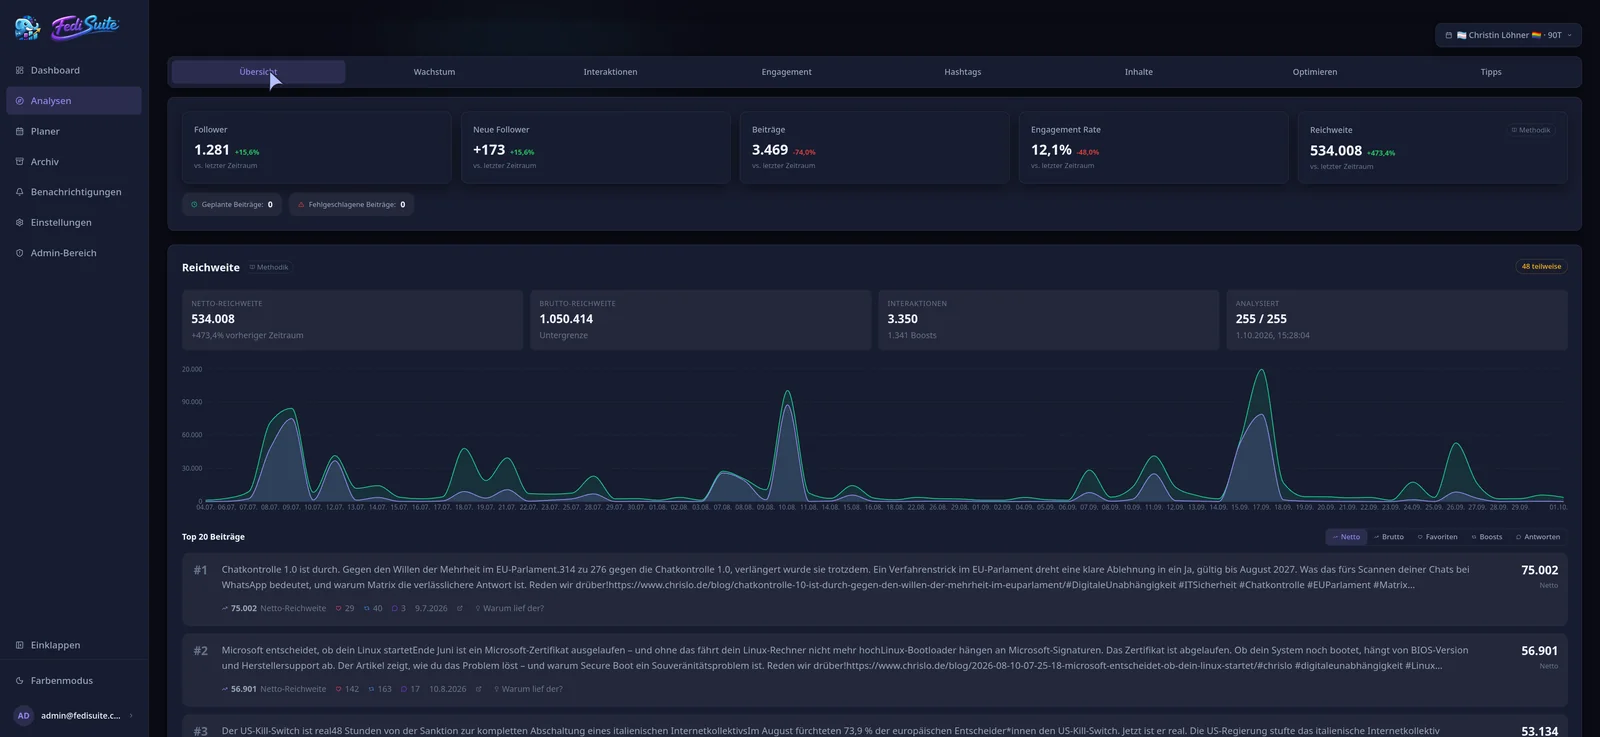
Task: Click the Follower 1.281 stat card
Action: [316, 147]
